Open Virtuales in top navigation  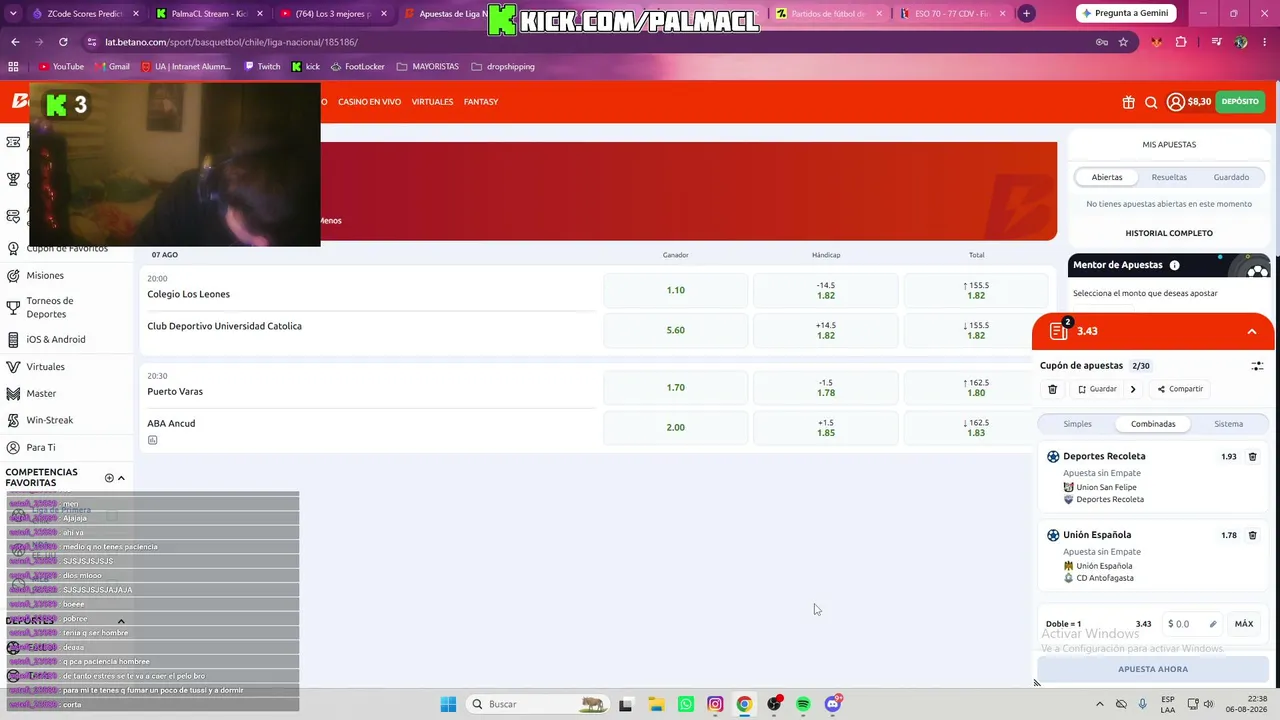click(432, 102)
